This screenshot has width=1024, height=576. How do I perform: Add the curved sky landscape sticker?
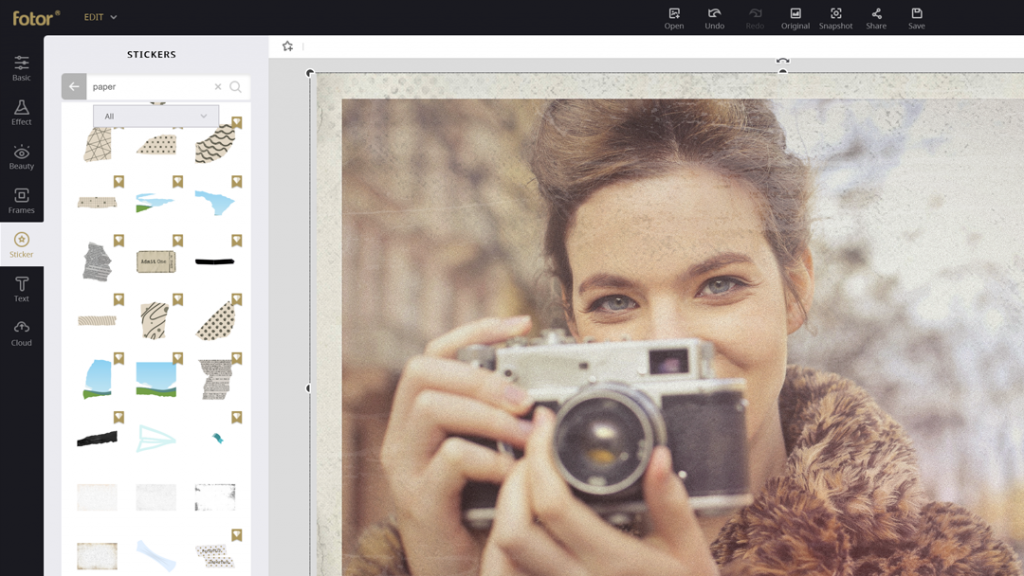97,379
